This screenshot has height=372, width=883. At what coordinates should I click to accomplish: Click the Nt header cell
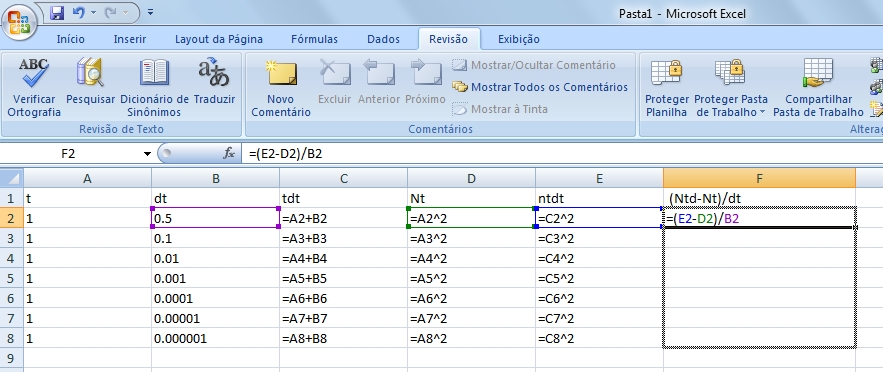click(x=471, y=198)
